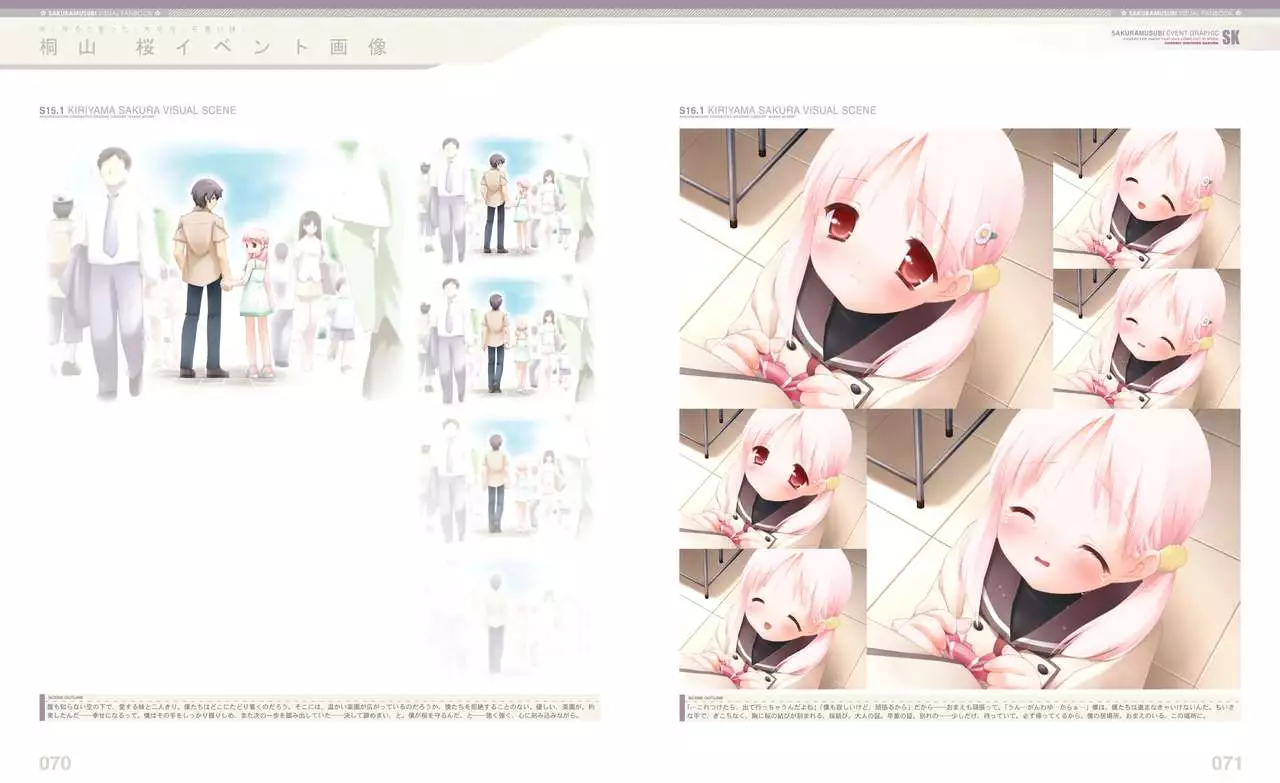Image resolution: width=1280 pixels, height=783 pixels.
Task: Open the small S16.1 laughing image below small red-eyed one
Action: pyautogui.click(x=773, y=618)
